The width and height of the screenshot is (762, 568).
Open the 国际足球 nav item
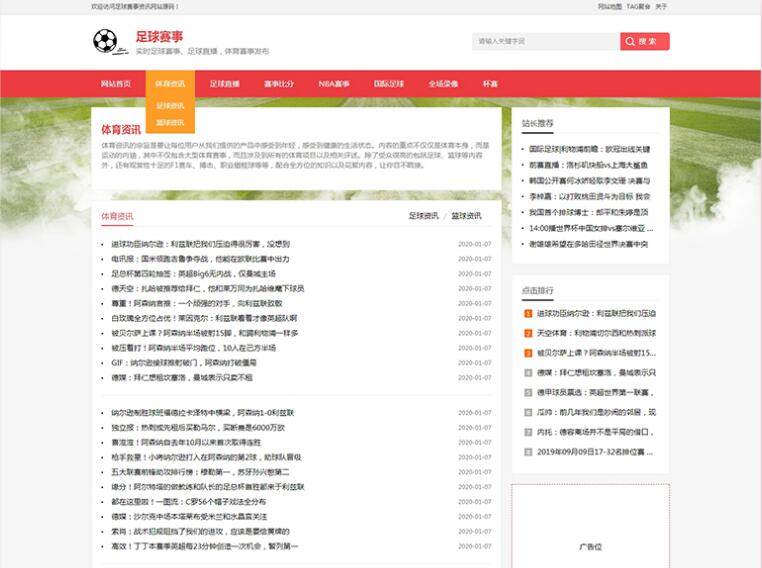click(x=389, y=84)
